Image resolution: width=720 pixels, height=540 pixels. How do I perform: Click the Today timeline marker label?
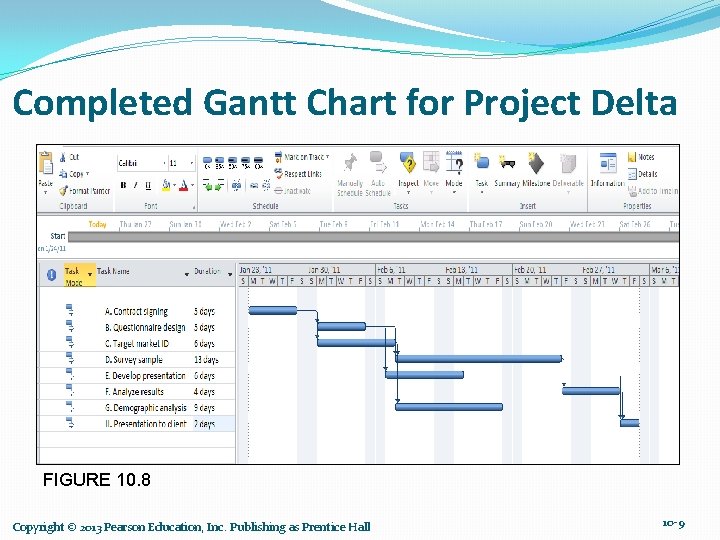point(97,224)
